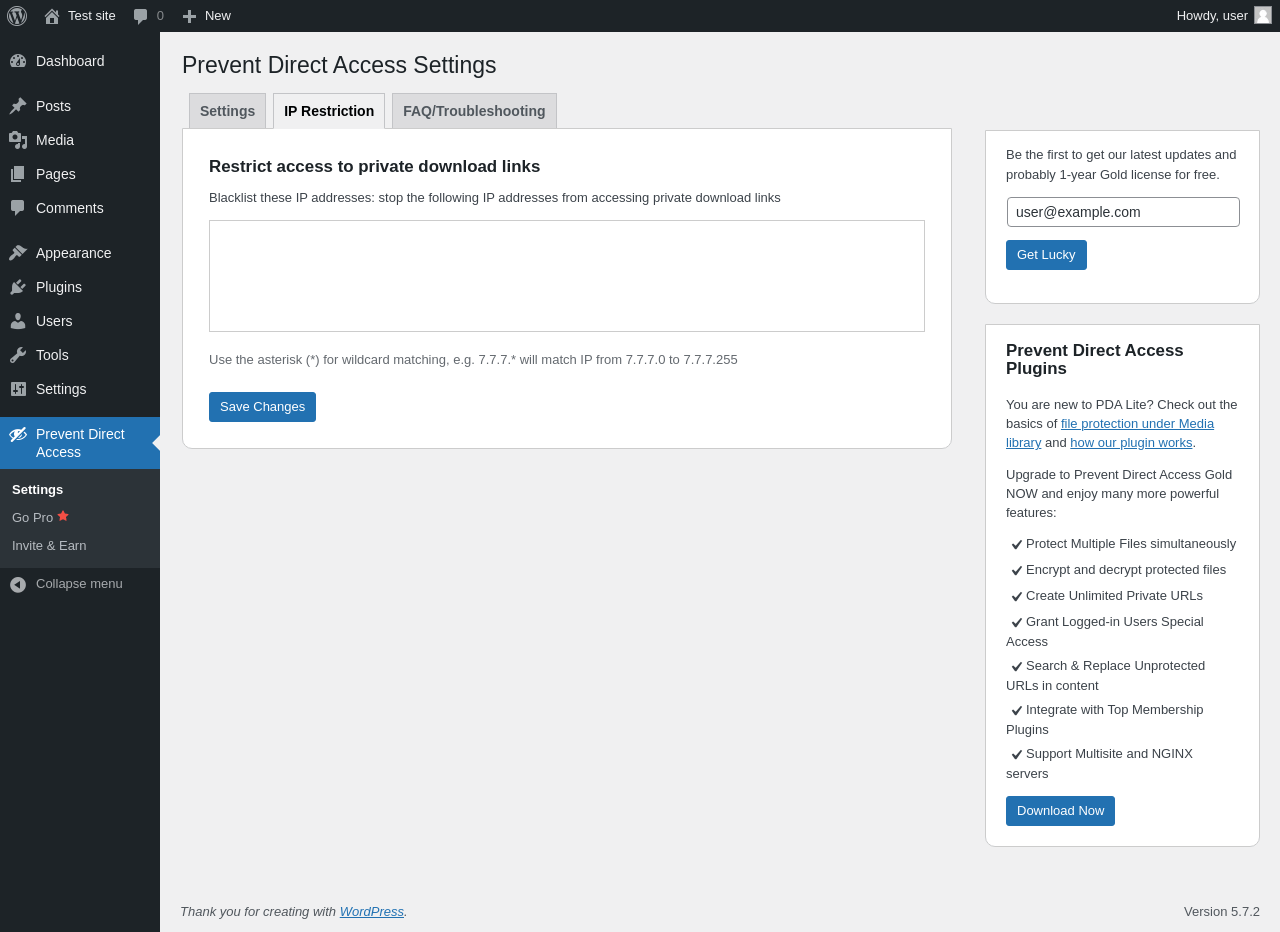Open the Test site home icon
Screen dimensions: 1280x932
pos(52,16)
